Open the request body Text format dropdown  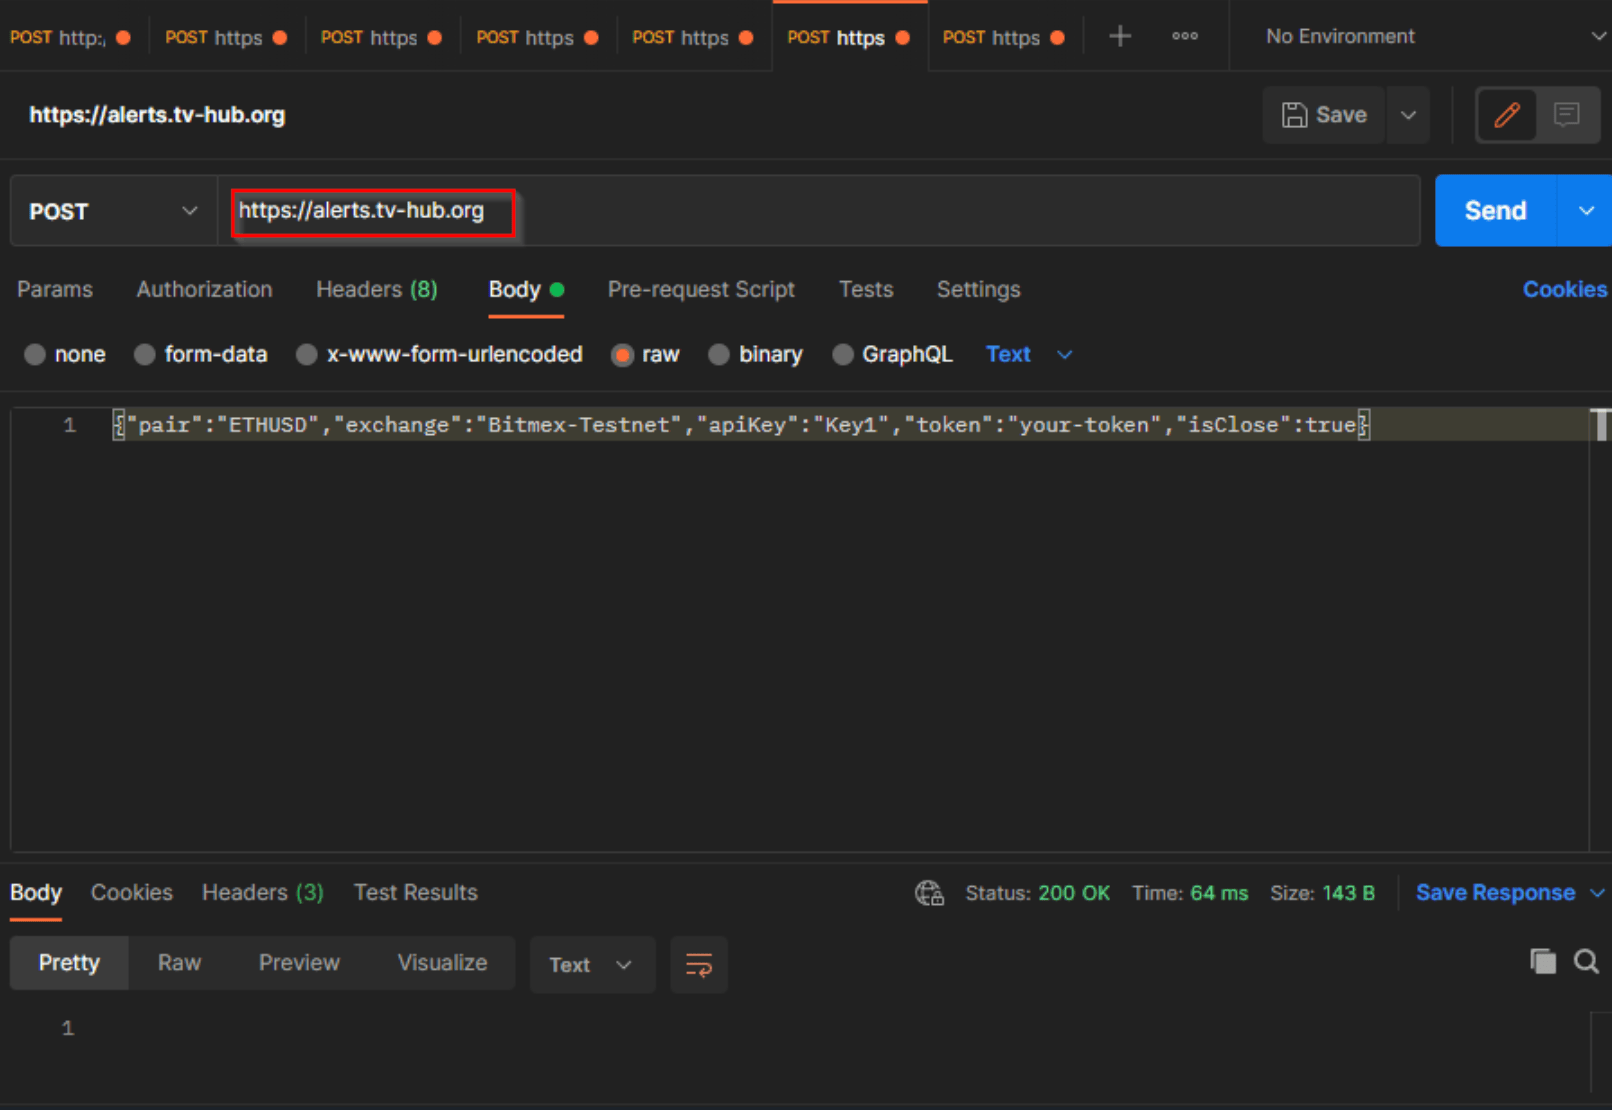(1029, 354)
